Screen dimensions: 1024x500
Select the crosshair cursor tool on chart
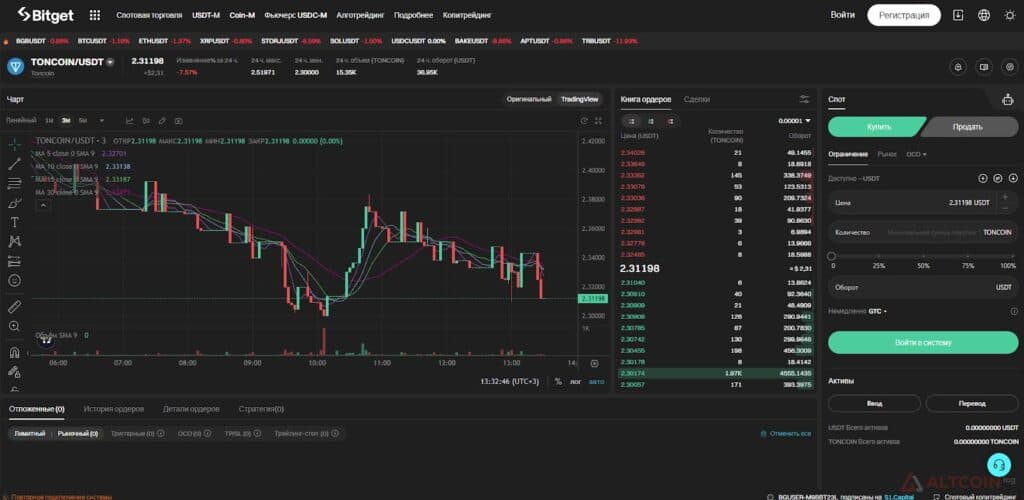pyautogui.click(x=14, y=144)
